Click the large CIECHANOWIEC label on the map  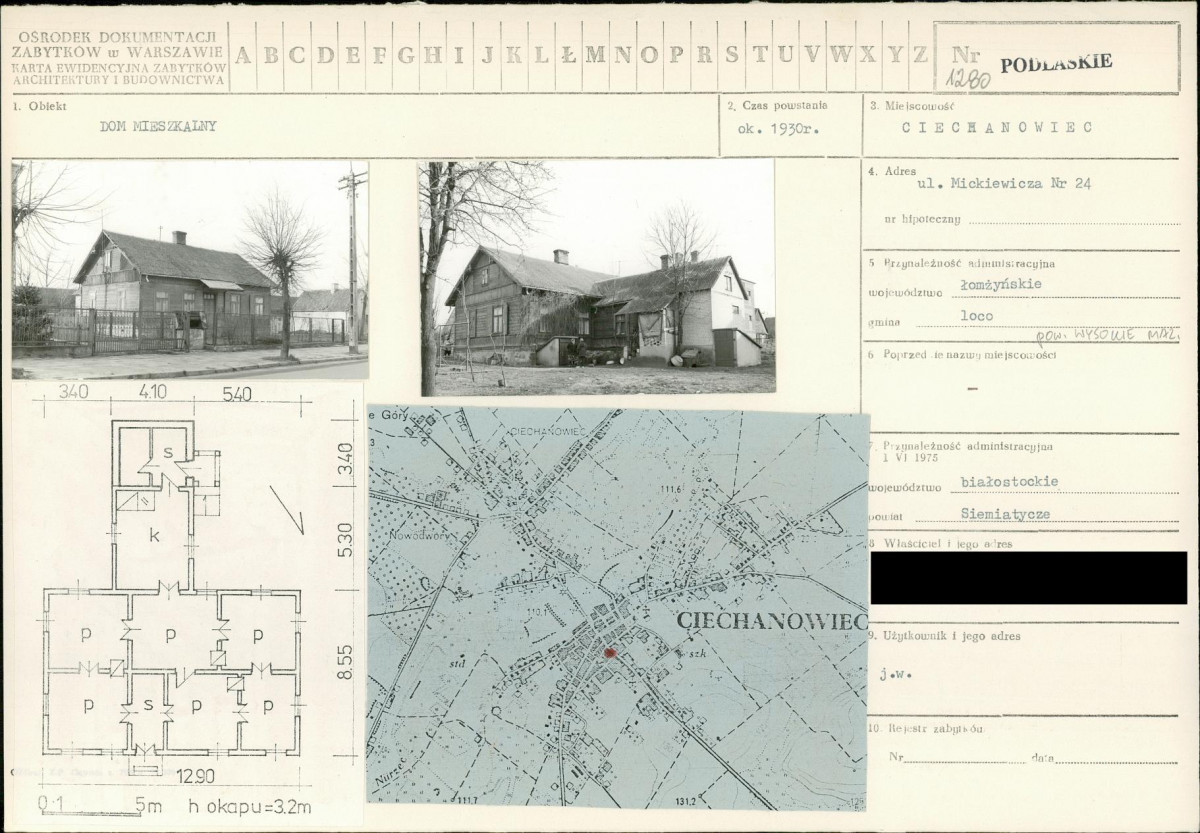[771, 621]
